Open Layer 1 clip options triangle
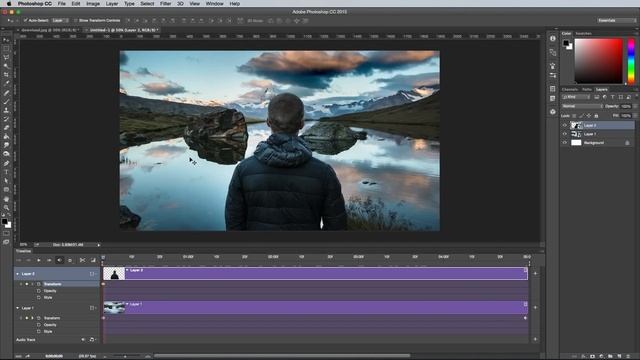The width and height of the screenshot is (640, 360). pos(127,304)
